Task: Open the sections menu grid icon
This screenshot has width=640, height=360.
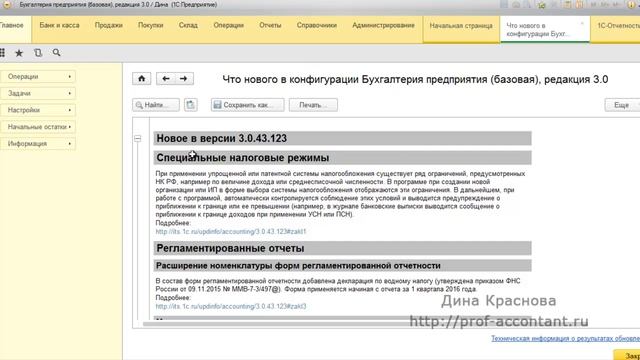Action: 2,53
